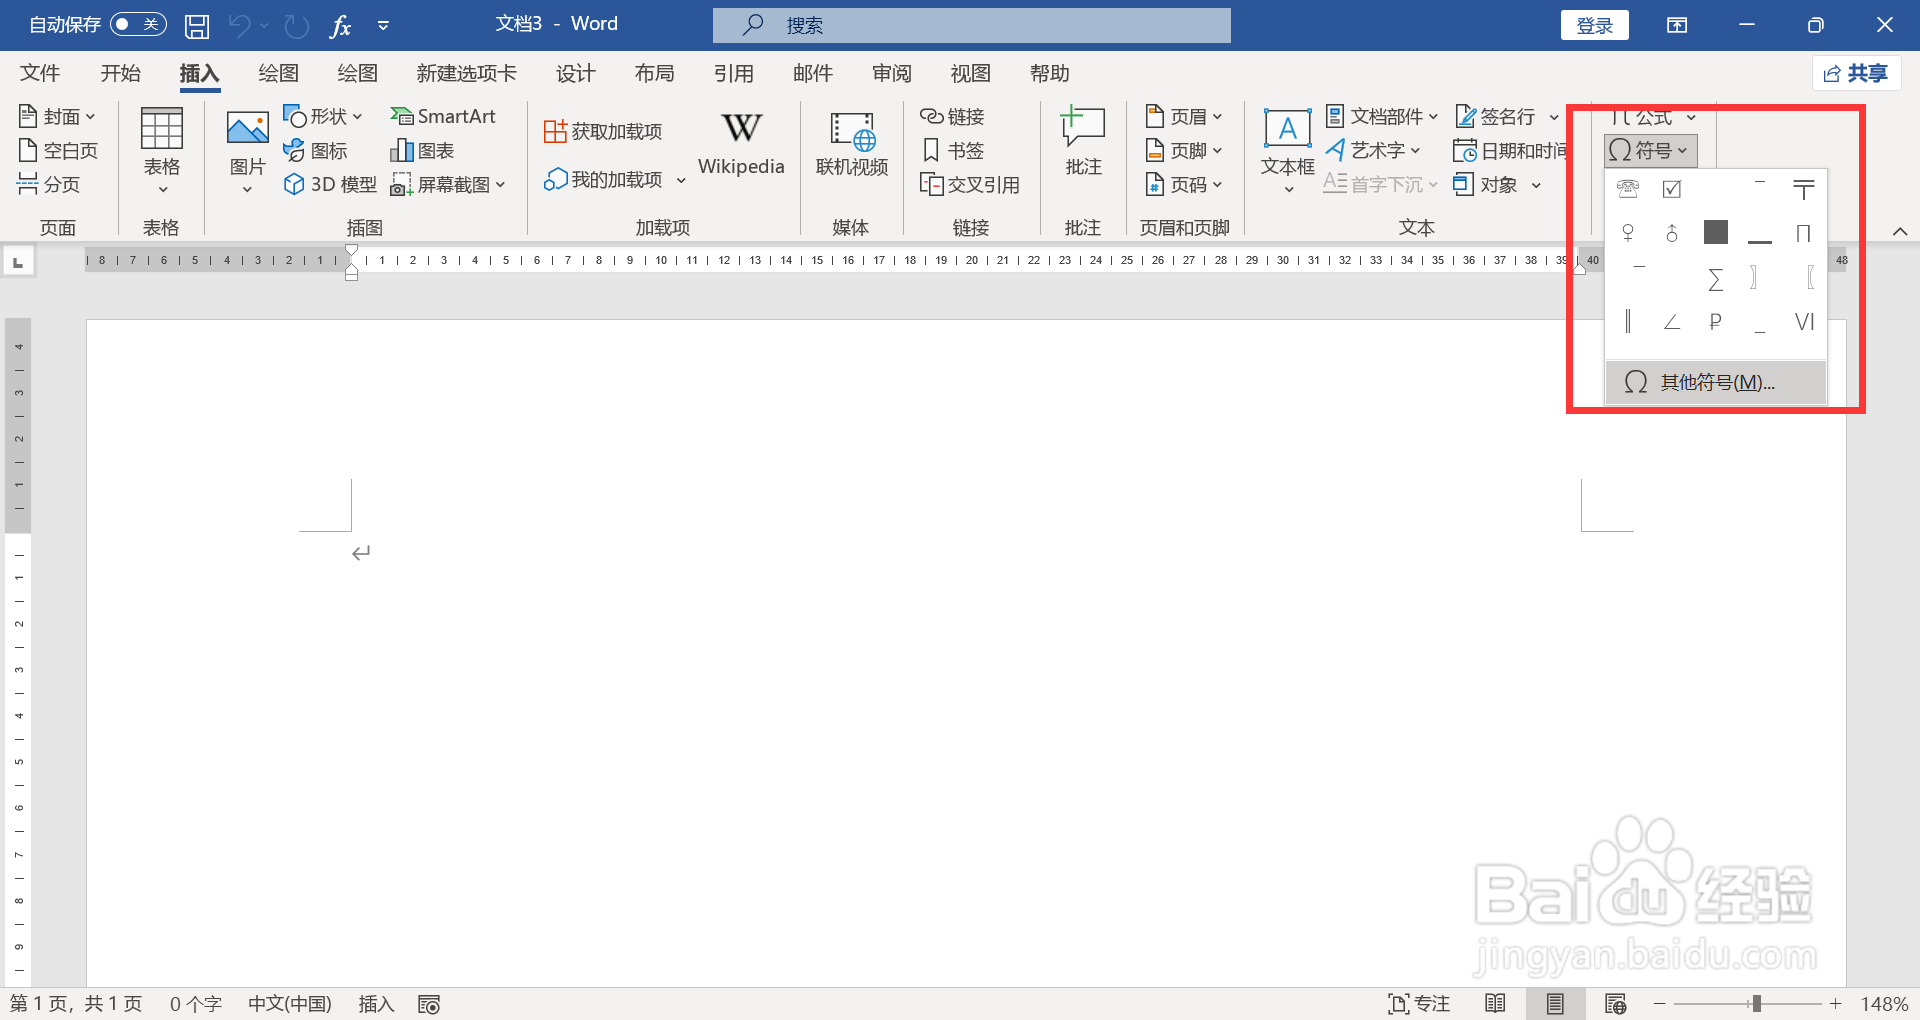Toggle 自动保存 autosave switch
This screenshot has height=1020, width=1920.
coord(138,24)
